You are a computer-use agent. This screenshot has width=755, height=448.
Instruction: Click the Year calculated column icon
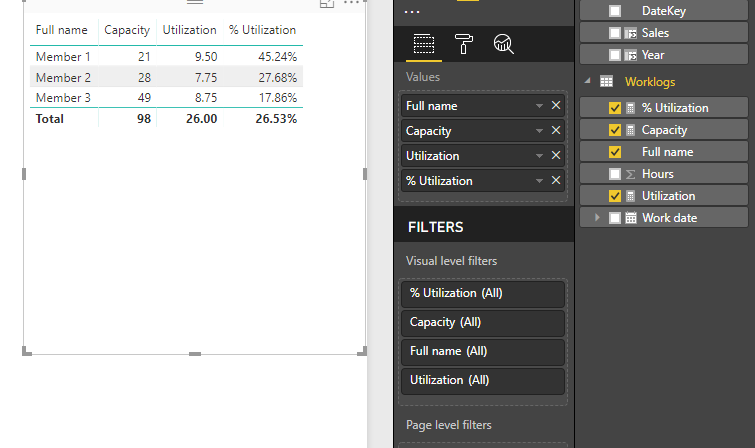[631, 55]
